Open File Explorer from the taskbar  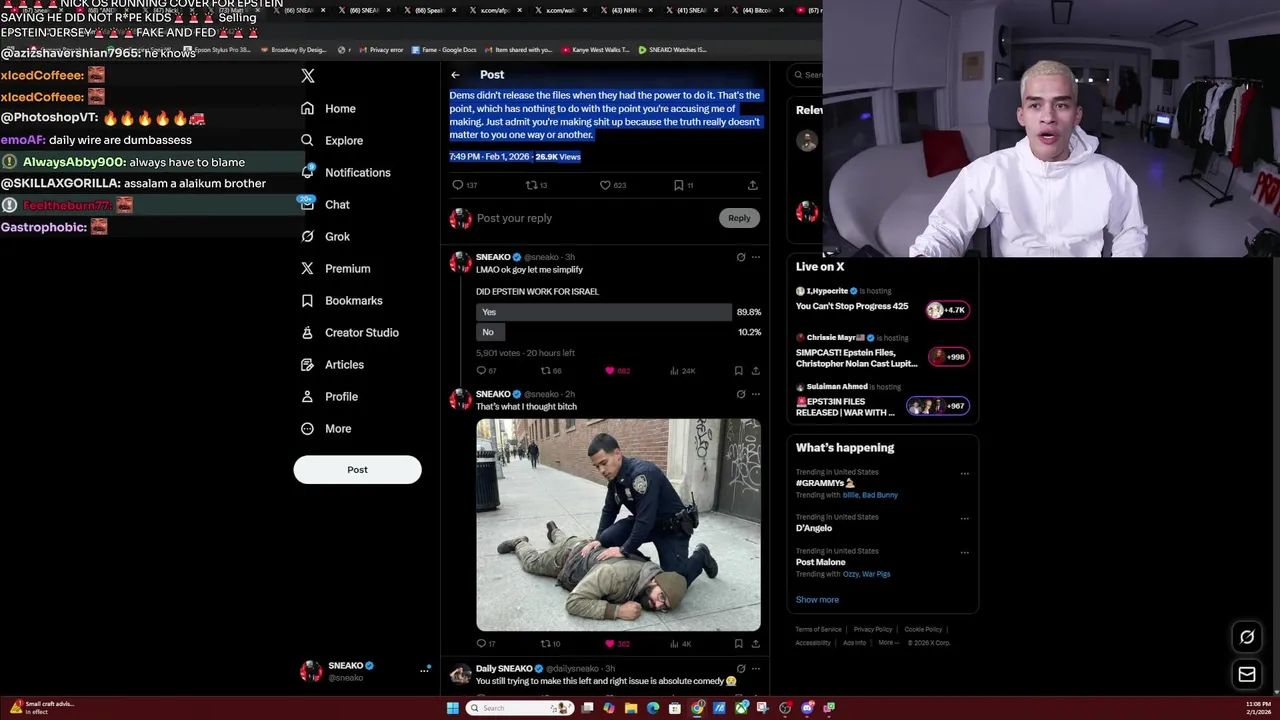(x=631, y=708)
